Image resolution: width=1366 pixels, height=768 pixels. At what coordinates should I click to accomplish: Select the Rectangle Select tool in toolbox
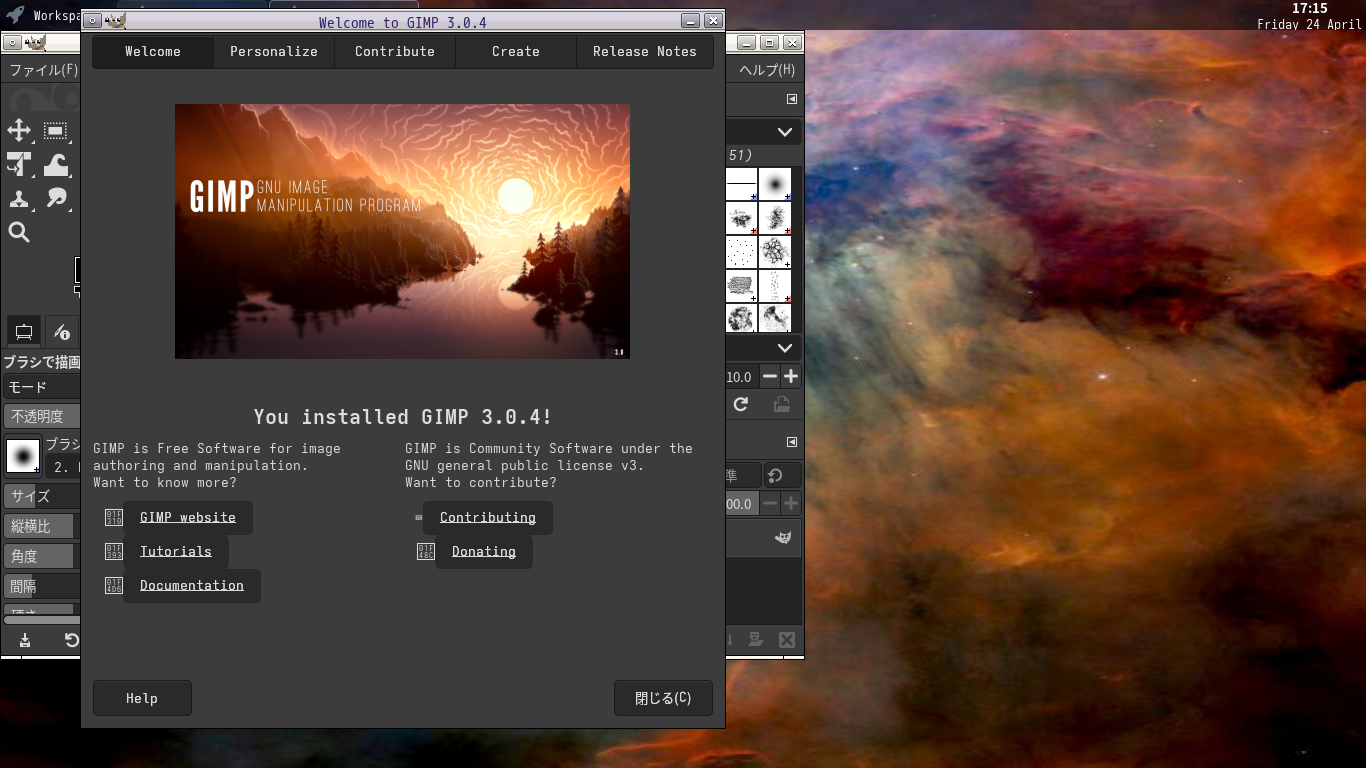(x=56, y=131)
